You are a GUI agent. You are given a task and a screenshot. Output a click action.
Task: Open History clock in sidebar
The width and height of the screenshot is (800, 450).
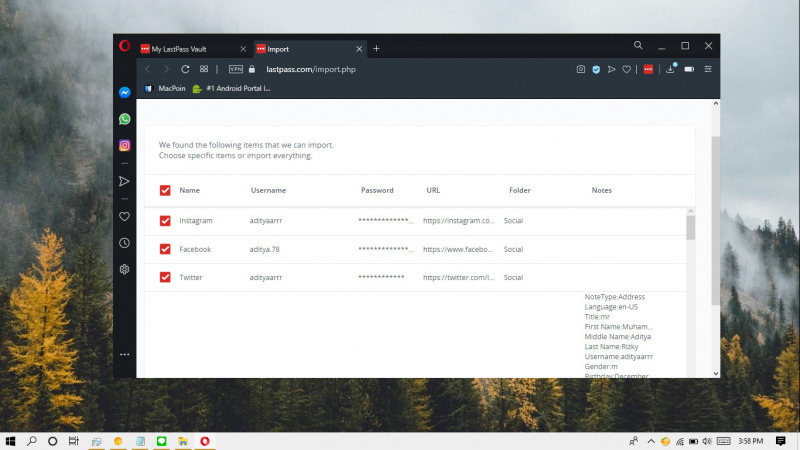click(124, 243)
